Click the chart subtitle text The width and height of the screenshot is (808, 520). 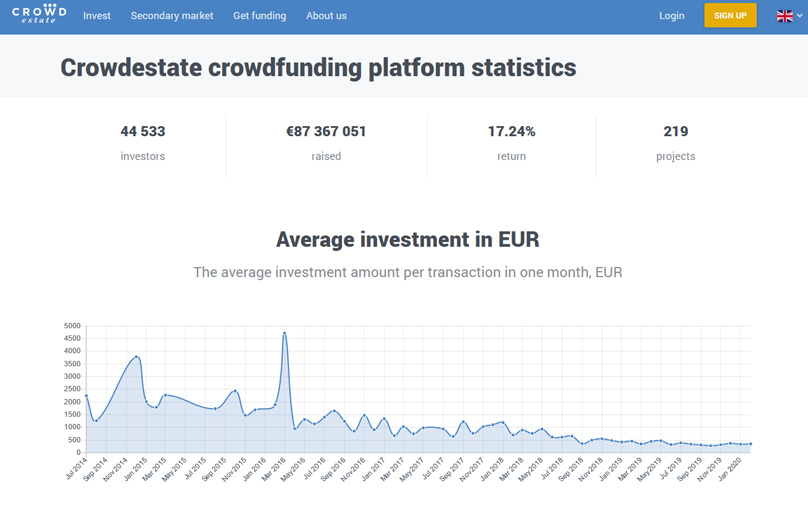(408, 272)
